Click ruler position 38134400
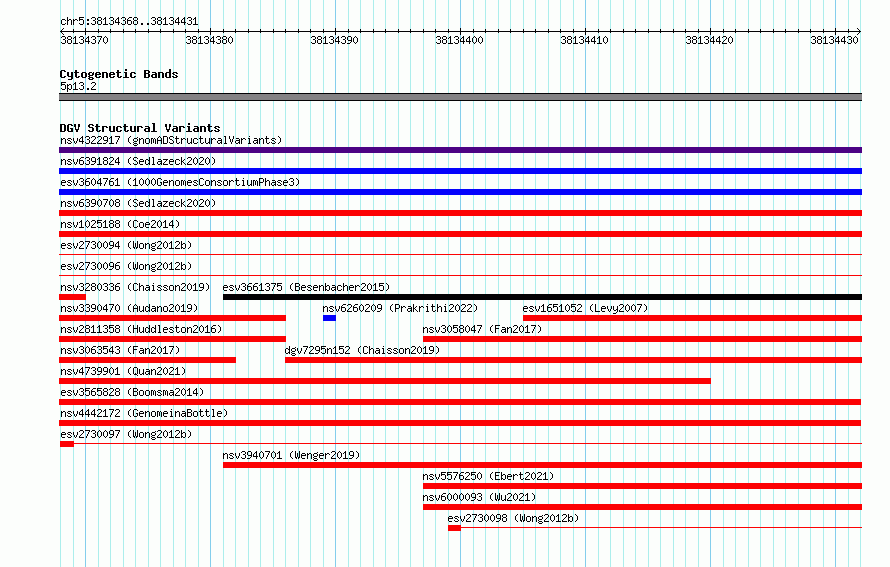The height and width of the screenshot is (567, 890). [x=459, y=40]
